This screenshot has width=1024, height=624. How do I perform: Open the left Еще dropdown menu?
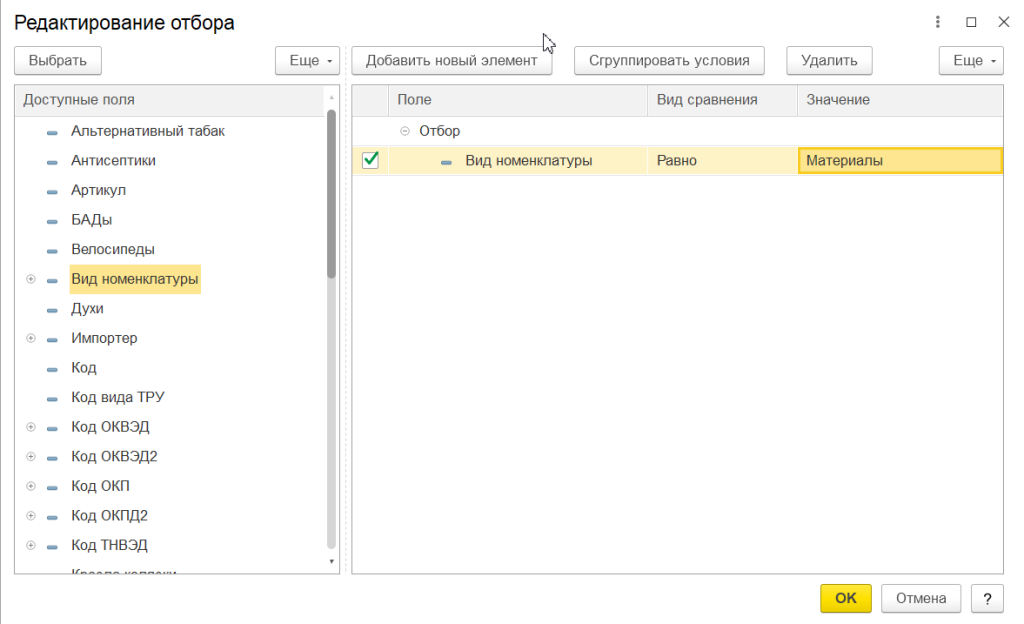click(307, 61)
